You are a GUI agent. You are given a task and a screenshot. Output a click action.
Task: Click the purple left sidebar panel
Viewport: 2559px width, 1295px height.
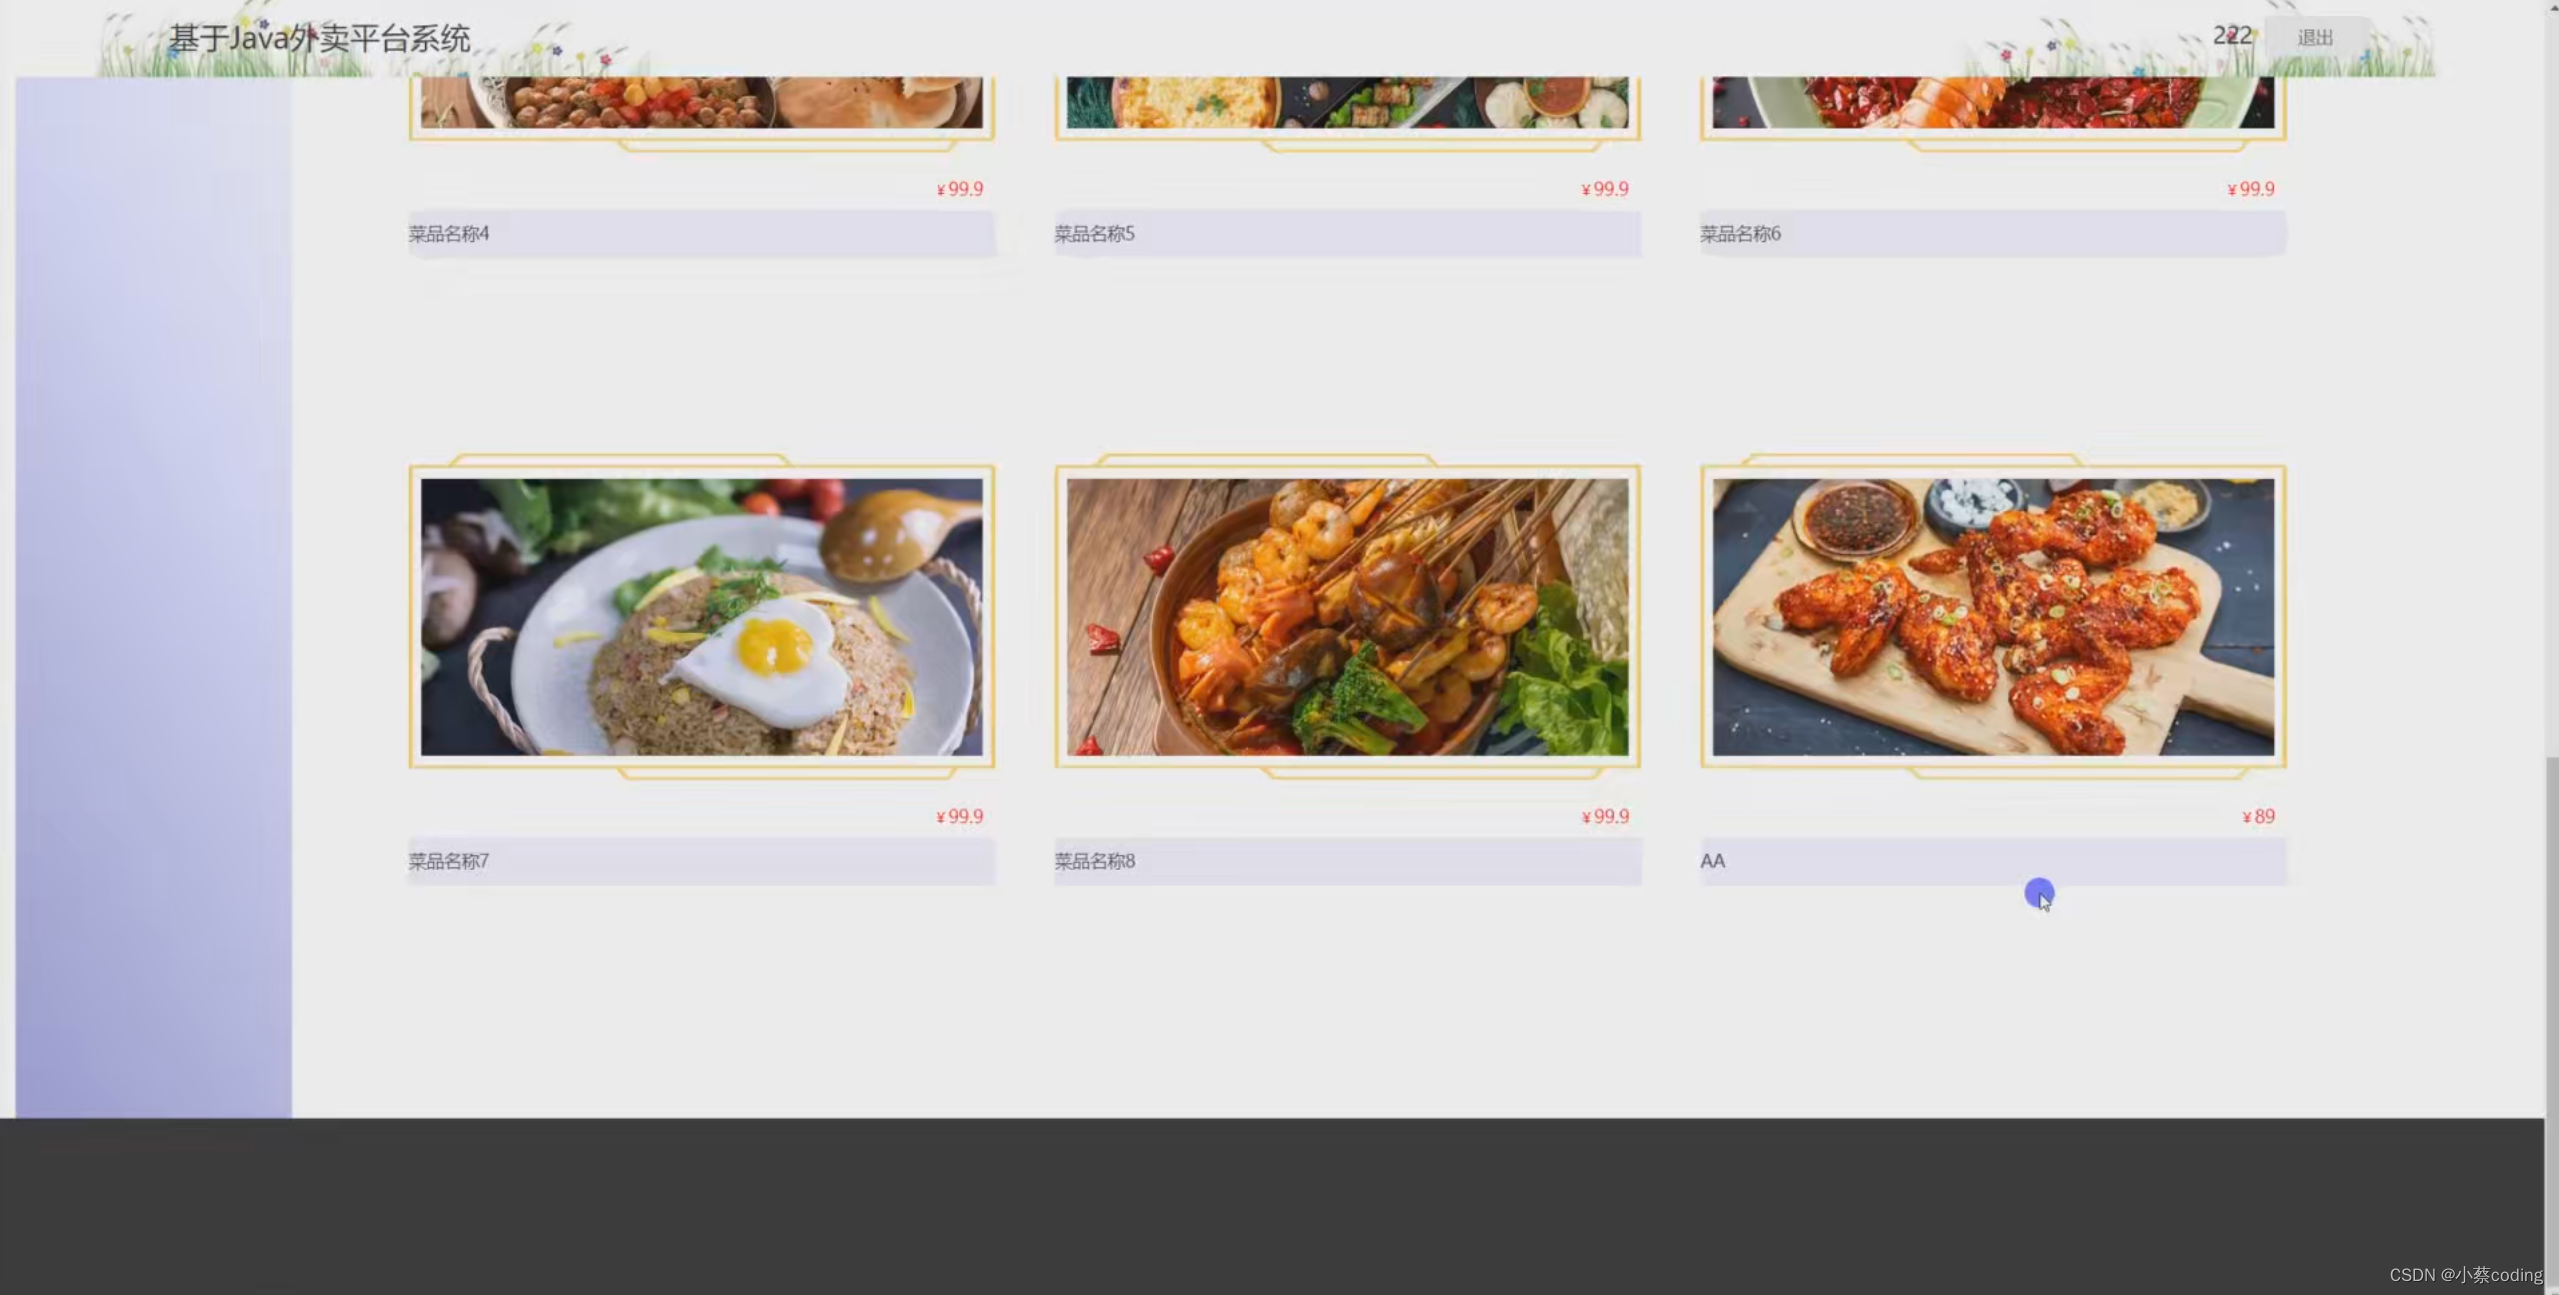(x=154, y=597)
